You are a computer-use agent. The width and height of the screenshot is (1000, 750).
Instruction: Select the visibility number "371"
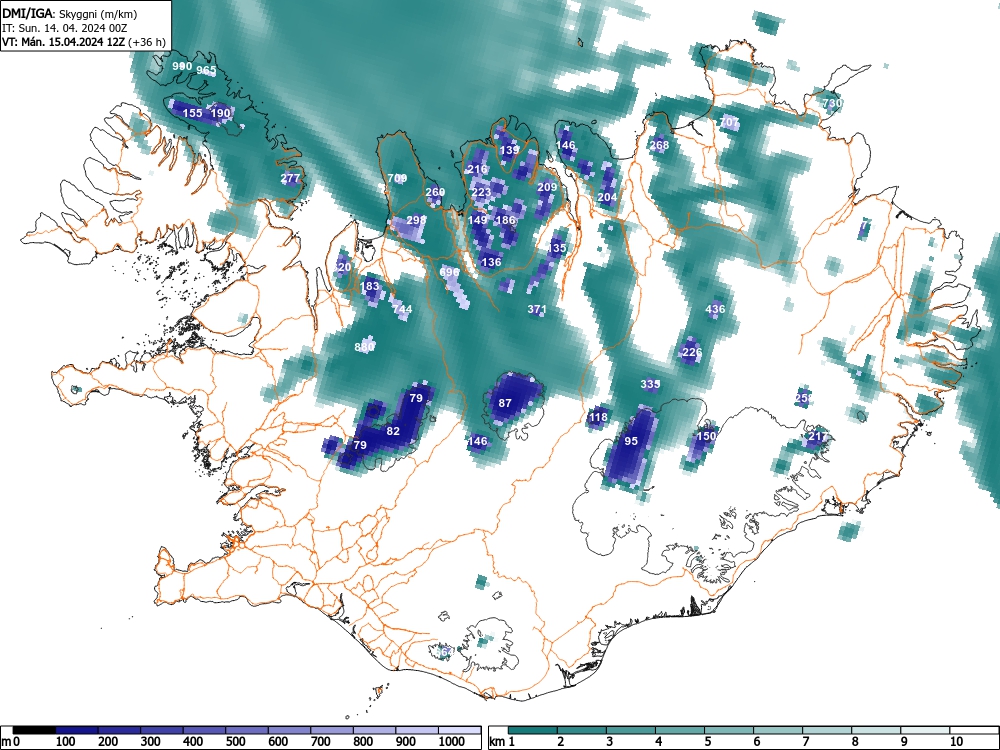pos(537,309)
